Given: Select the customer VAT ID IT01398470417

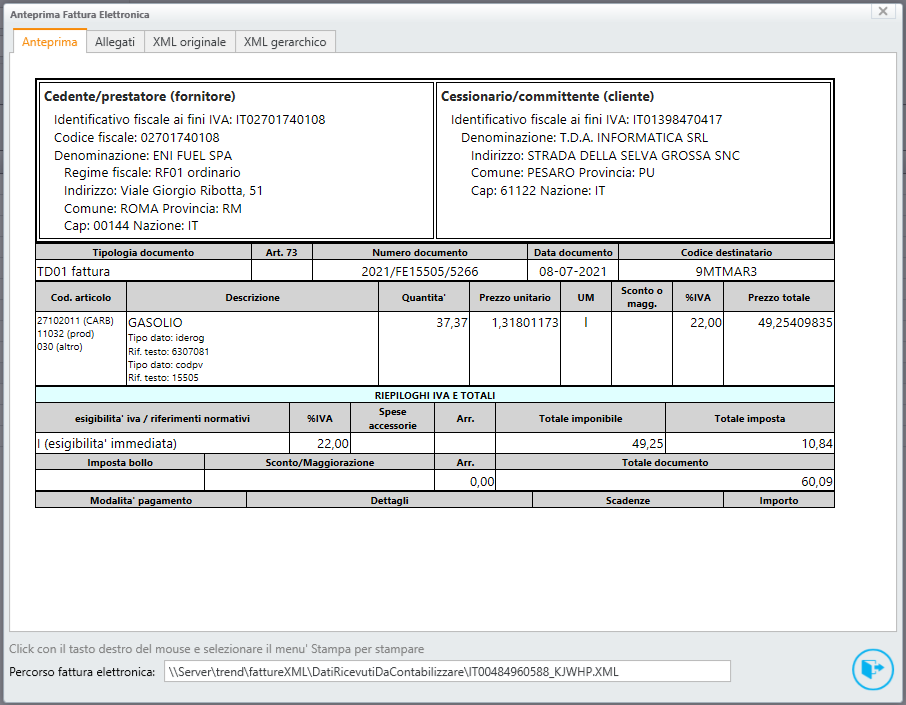Looking at the screenshot, I should tap(677, 120).
